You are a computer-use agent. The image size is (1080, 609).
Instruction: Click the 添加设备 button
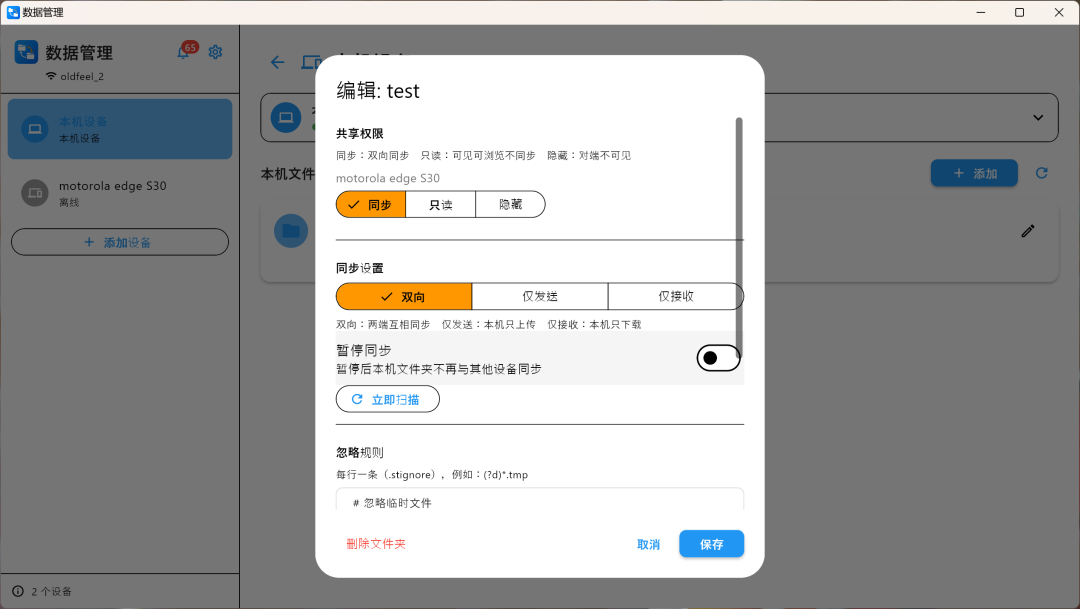click(120, 242)
